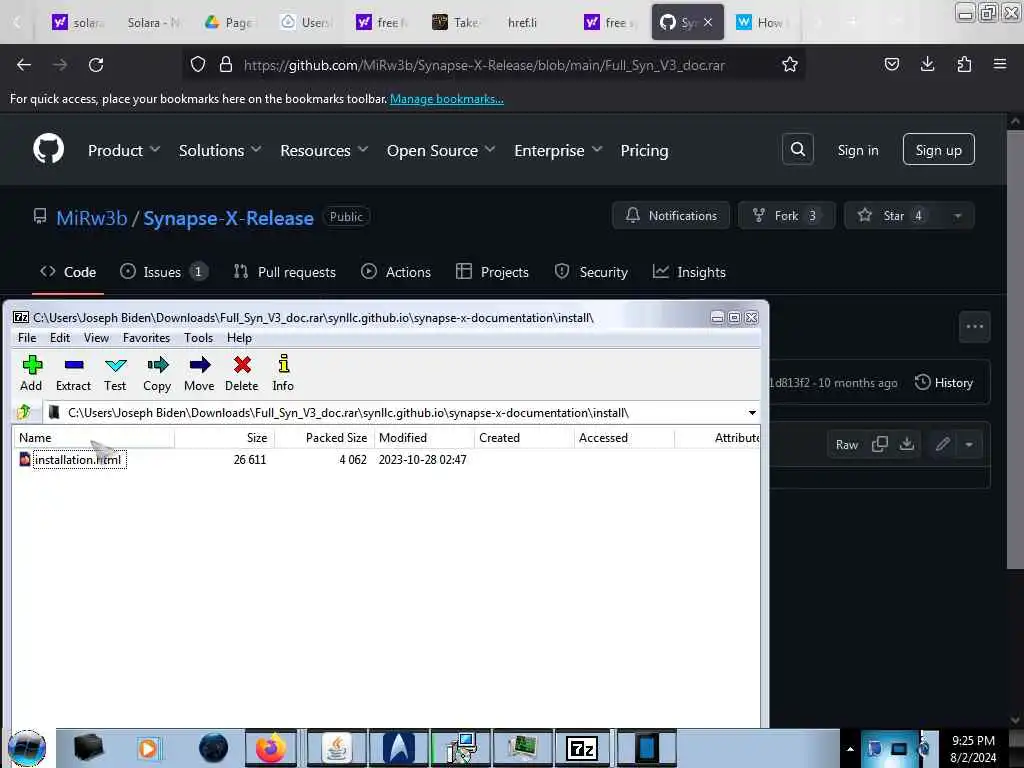The height and width of the screenshot is (768, 1024).
Task: Open the Projects tab
Action: tap(492, 272)
